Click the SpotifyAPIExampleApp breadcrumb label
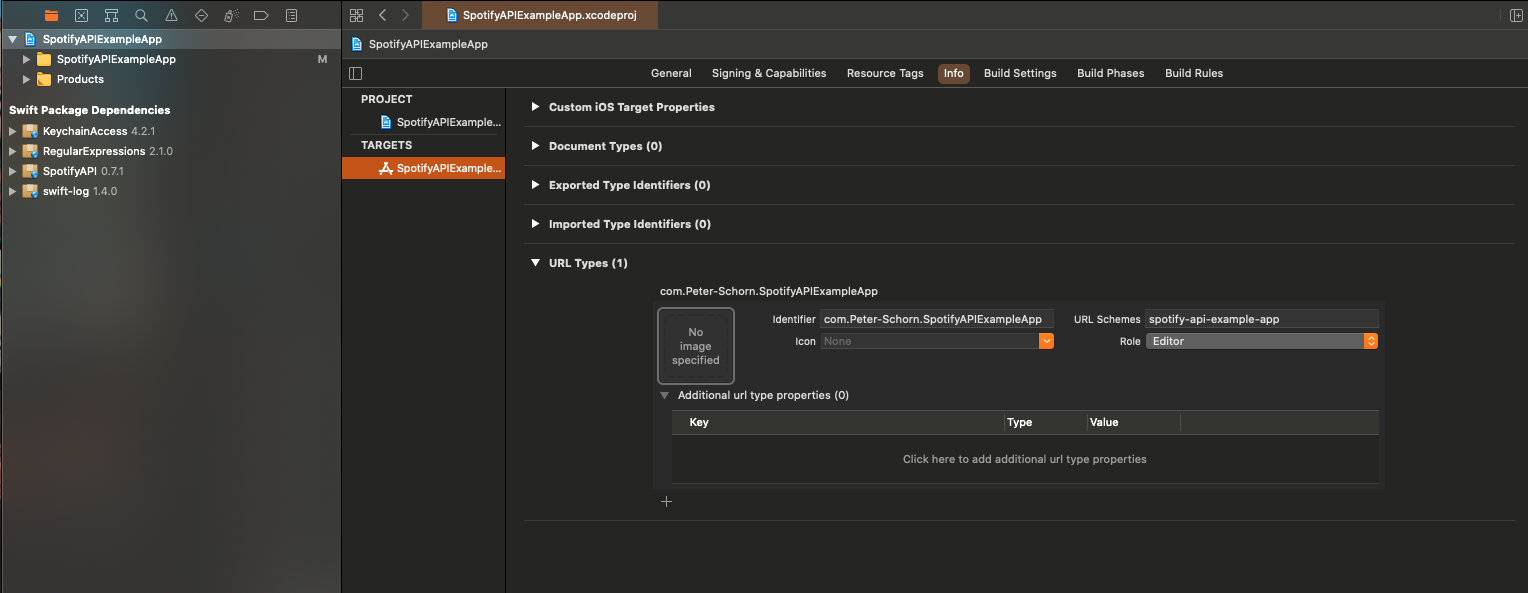This screenshot has height=593, width=1528. pos(428,44)
